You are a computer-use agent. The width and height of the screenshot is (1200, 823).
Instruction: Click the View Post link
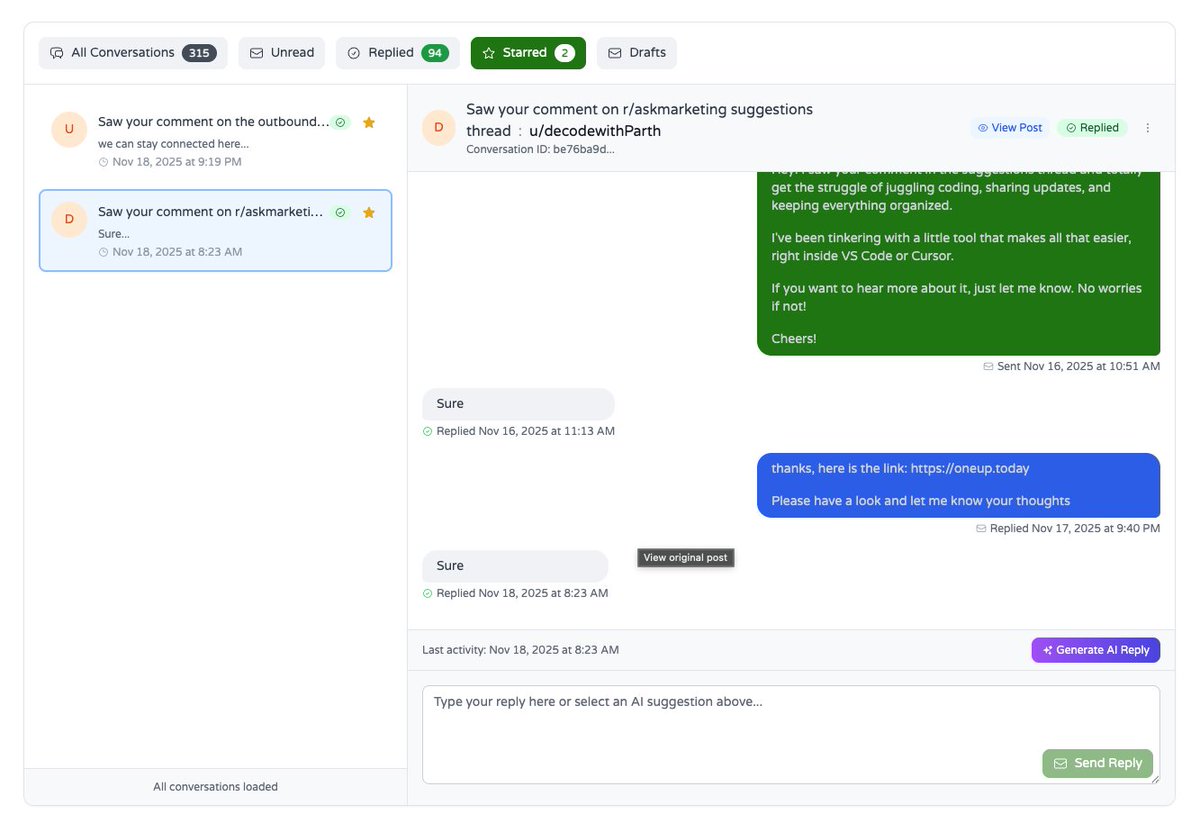pyautogui.click(x=1010, y=128)
